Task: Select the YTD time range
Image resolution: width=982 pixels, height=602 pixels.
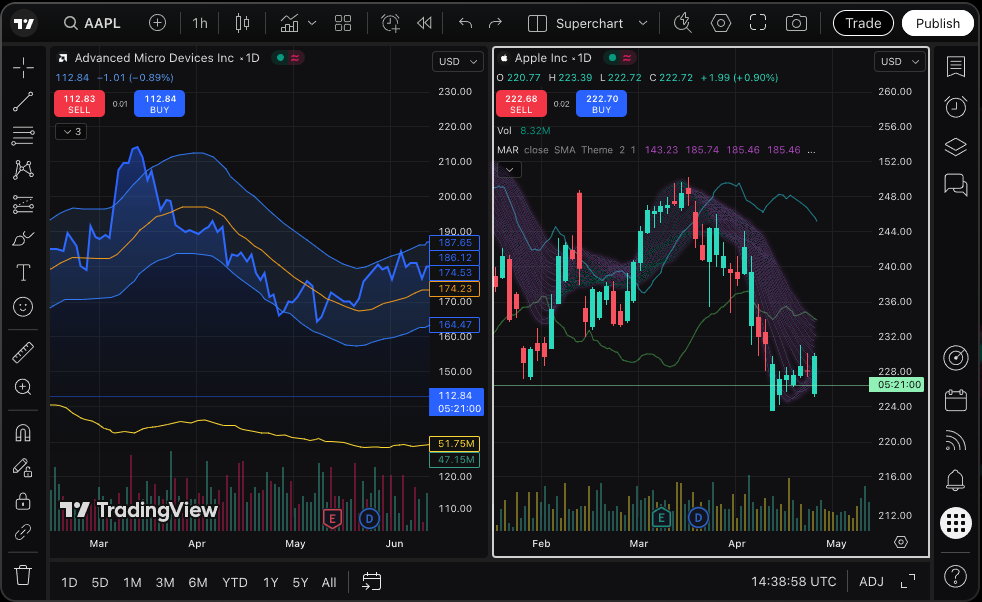Action: 235,583
